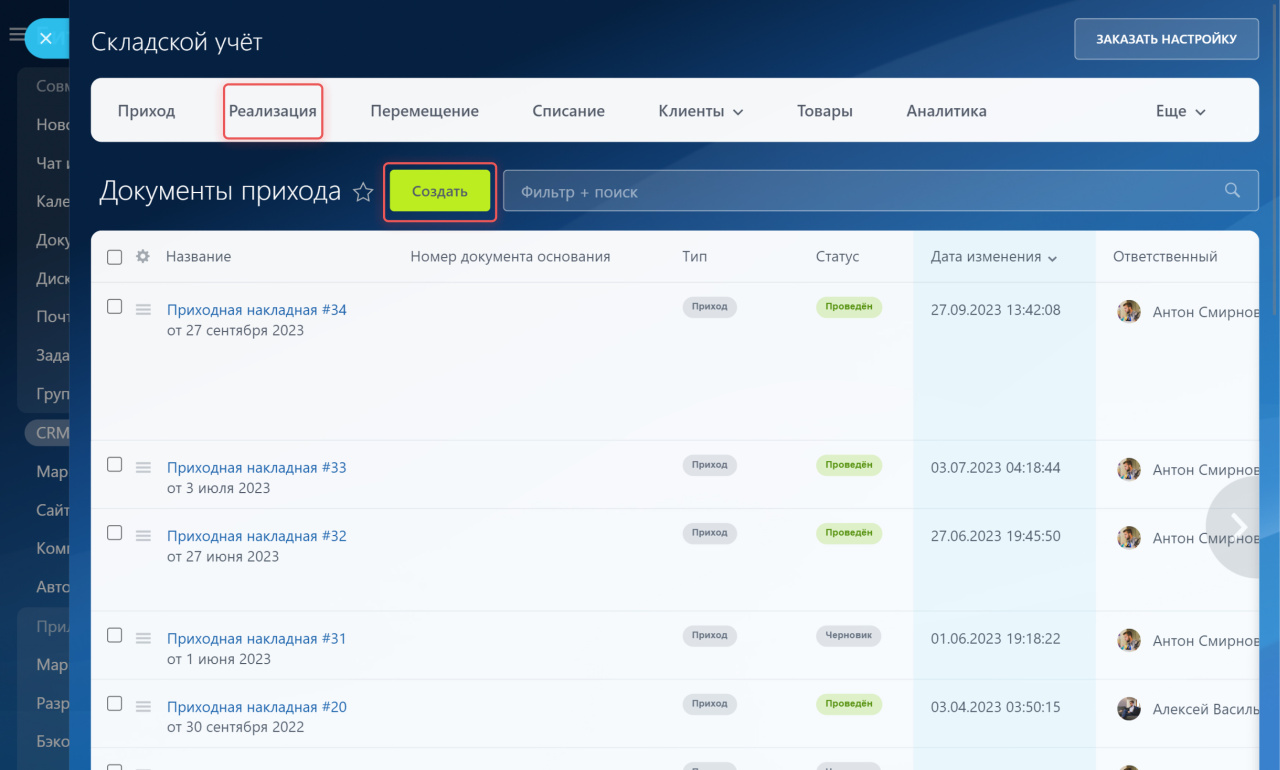Check the box for Приходная накладная #32
The width and height of the screenshot is (1280, 770).
coord(114,533)
